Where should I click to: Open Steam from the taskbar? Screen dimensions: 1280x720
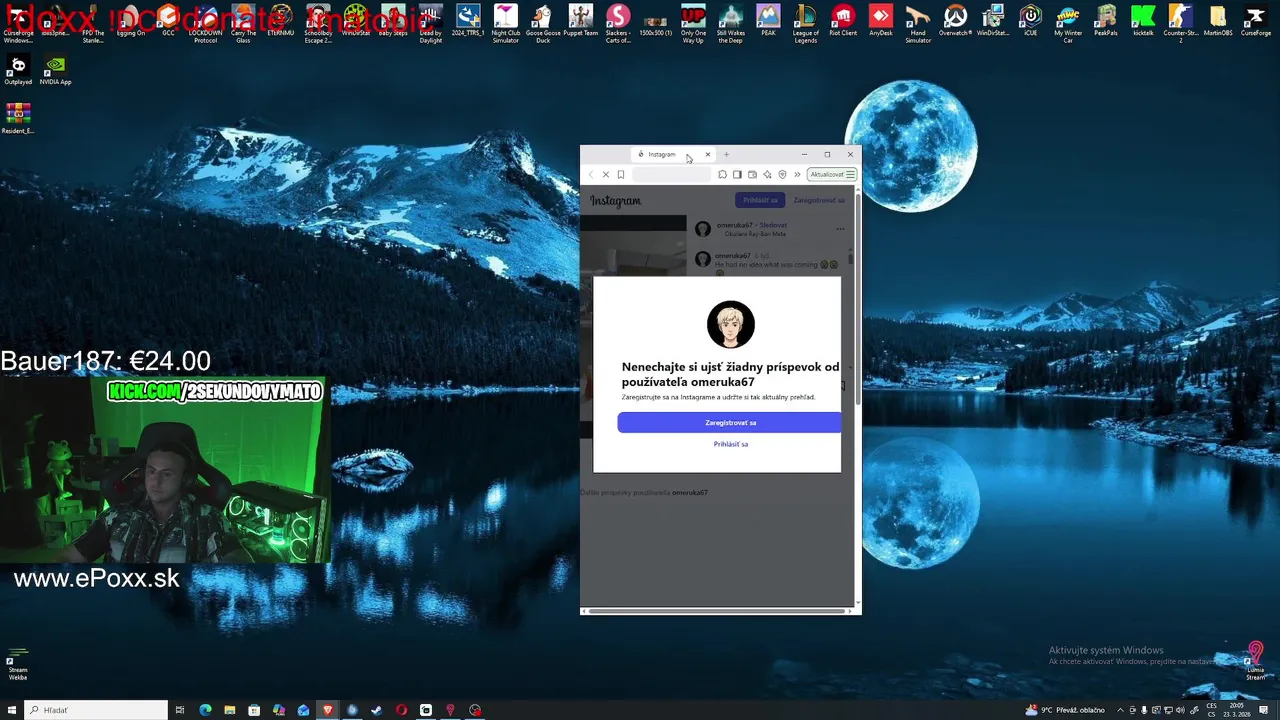[376, 710]
